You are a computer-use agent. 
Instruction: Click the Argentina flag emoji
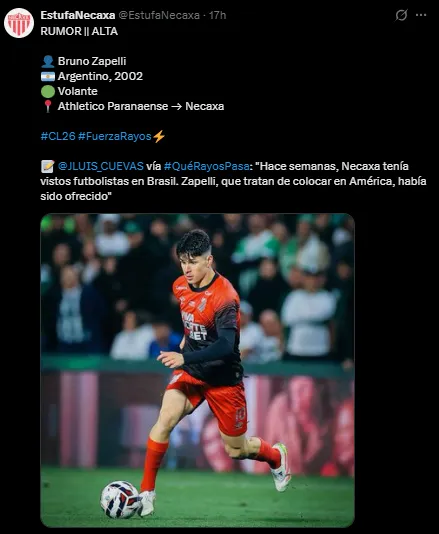pos(48,77)
